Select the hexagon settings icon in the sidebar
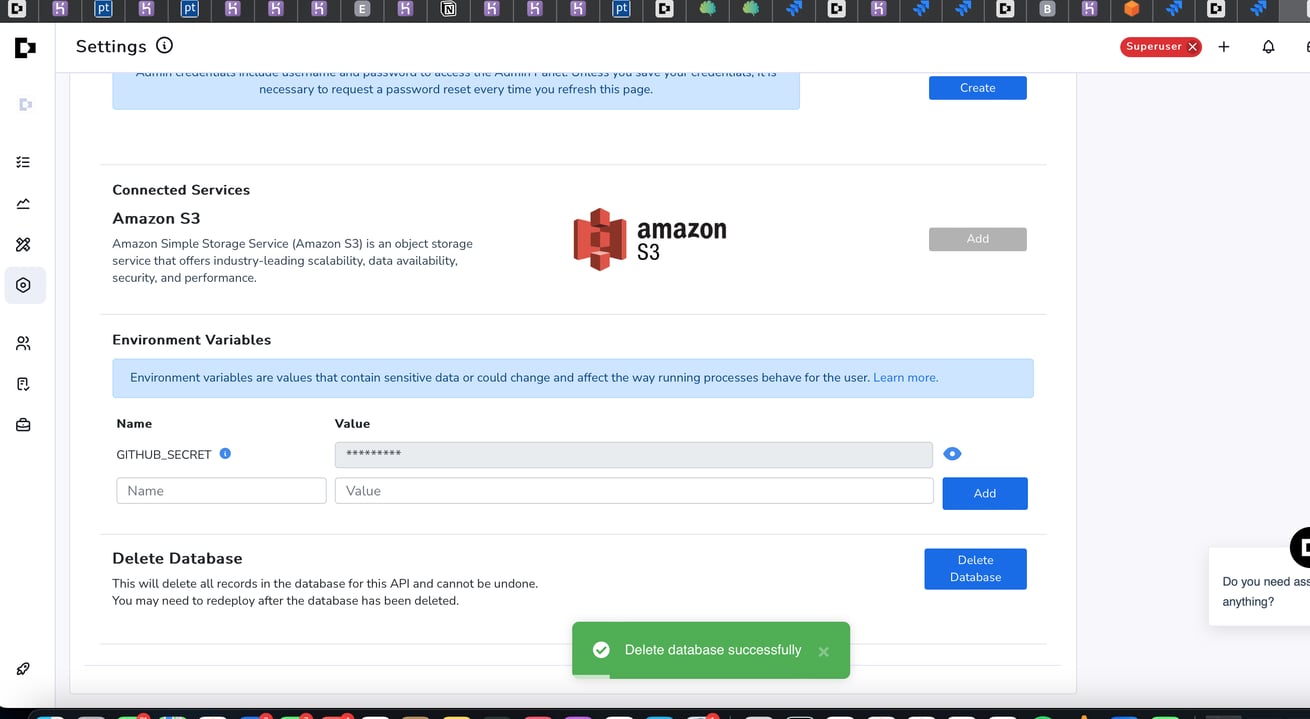Viewport: 1310px width, 719px height. (x=23, y=285)
